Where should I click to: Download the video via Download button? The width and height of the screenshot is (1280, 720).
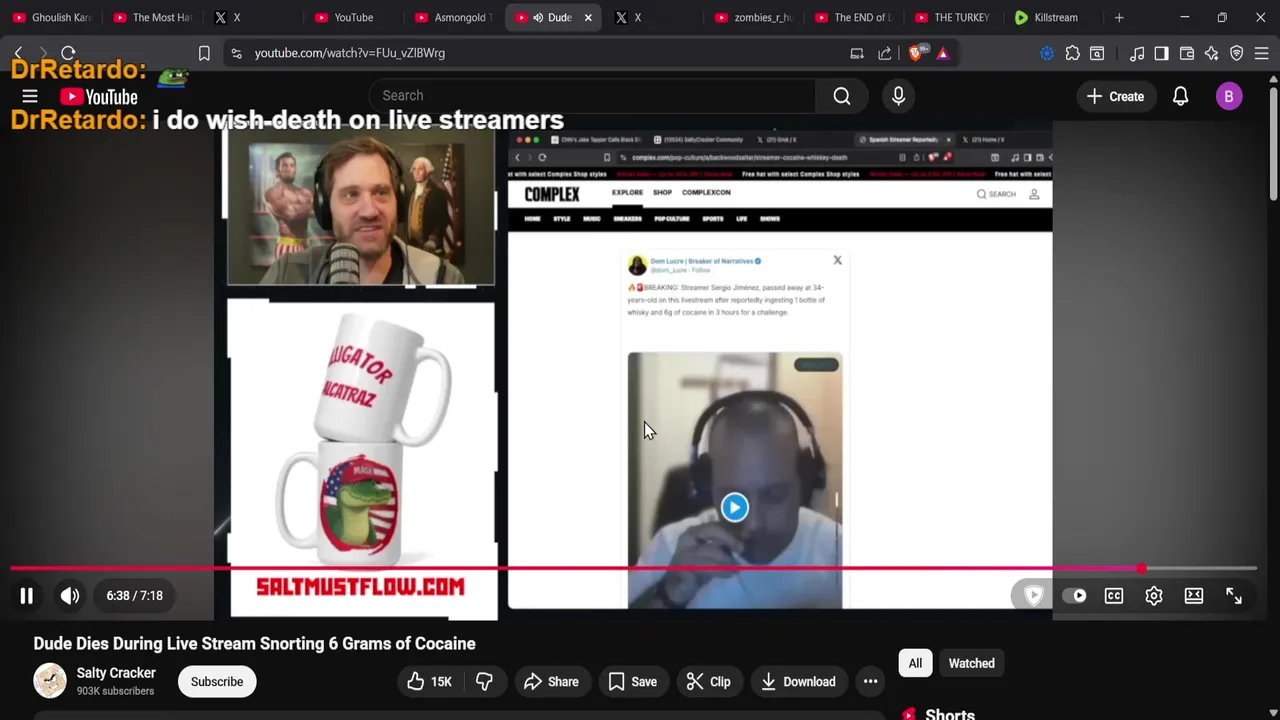click(798, 682)
